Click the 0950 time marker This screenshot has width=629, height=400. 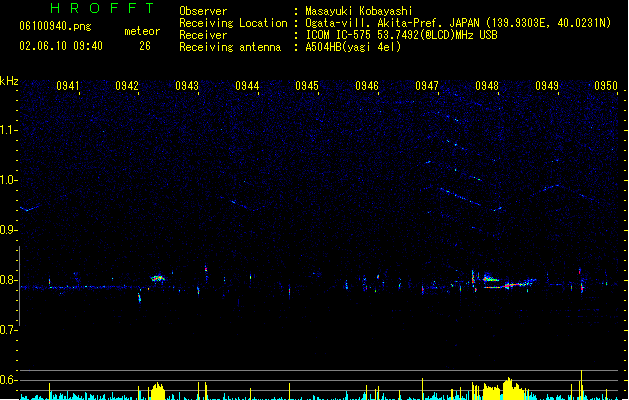coord(606,86)
